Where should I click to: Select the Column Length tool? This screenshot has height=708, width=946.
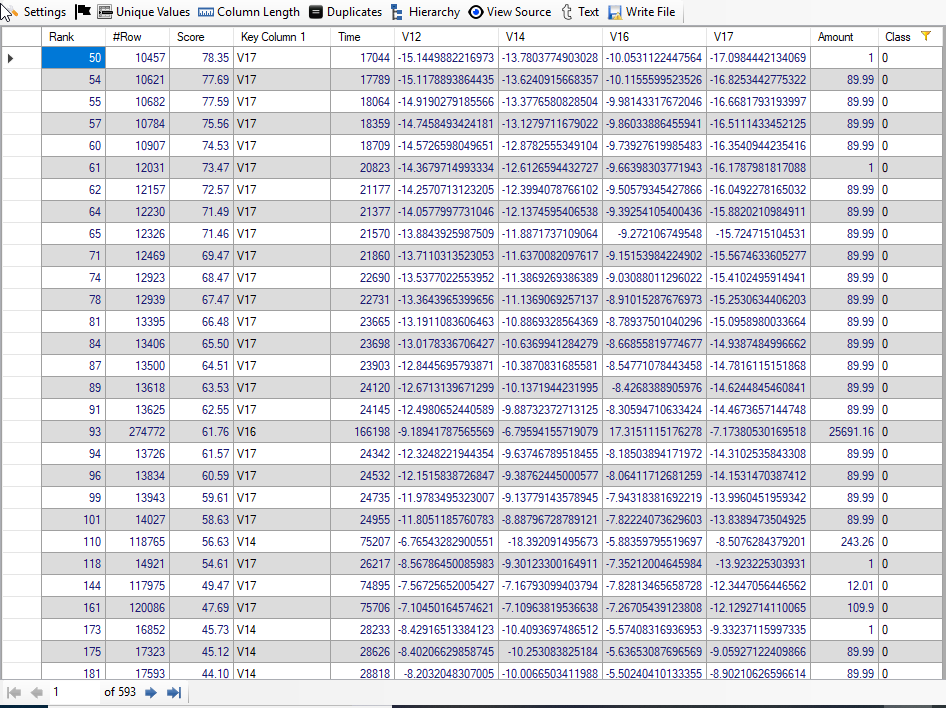[x=248, y=12]
